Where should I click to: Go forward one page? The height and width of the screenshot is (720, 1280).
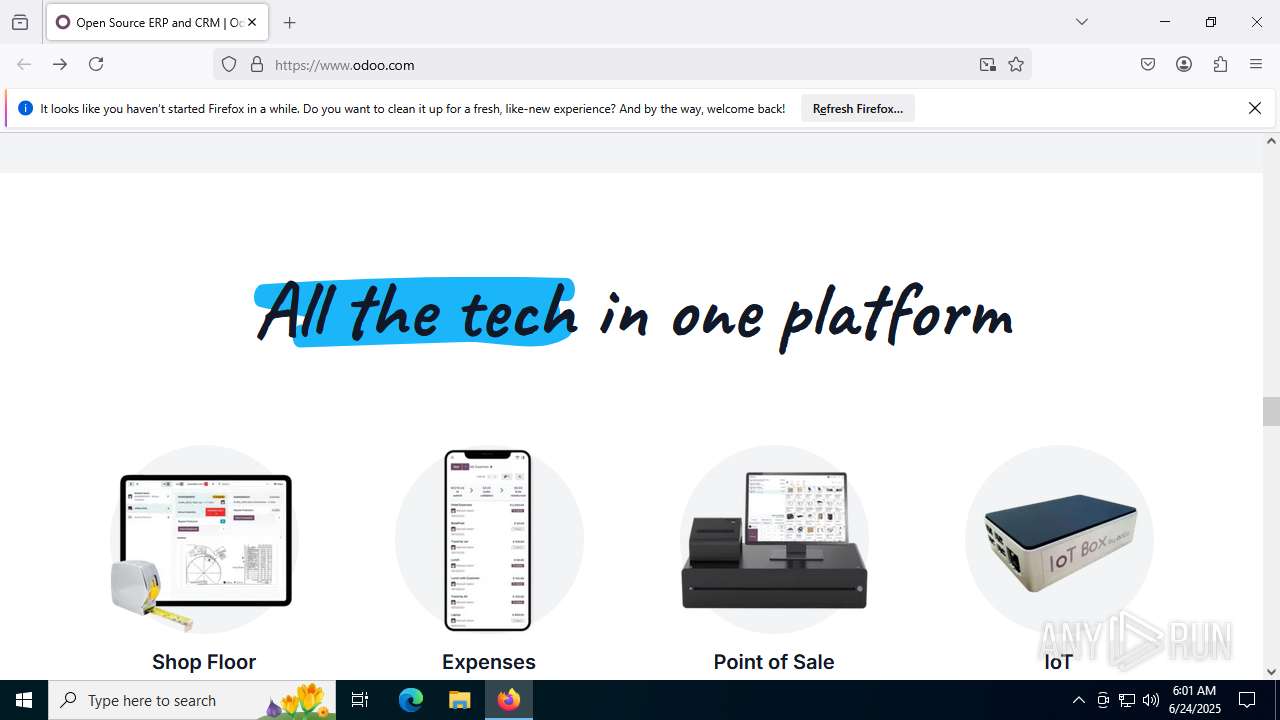point(60,64)
